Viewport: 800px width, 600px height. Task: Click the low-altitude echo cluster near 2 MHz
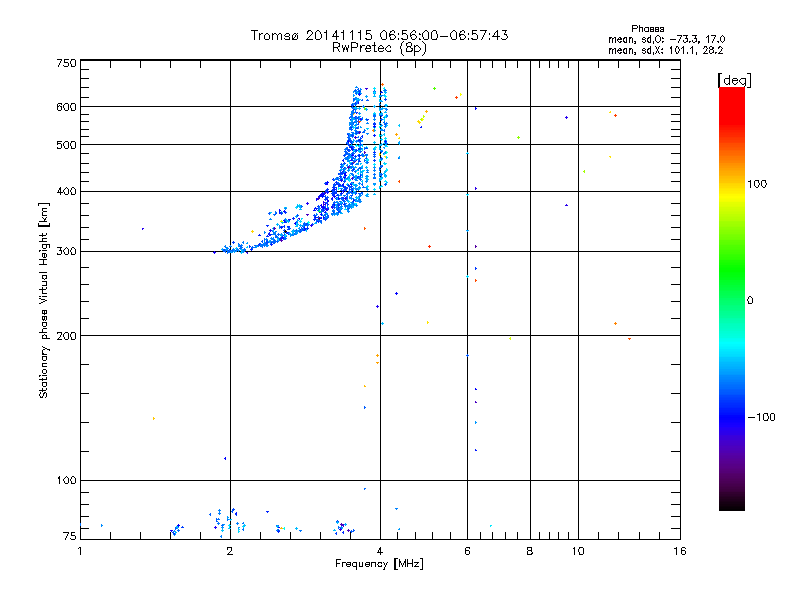228,521
